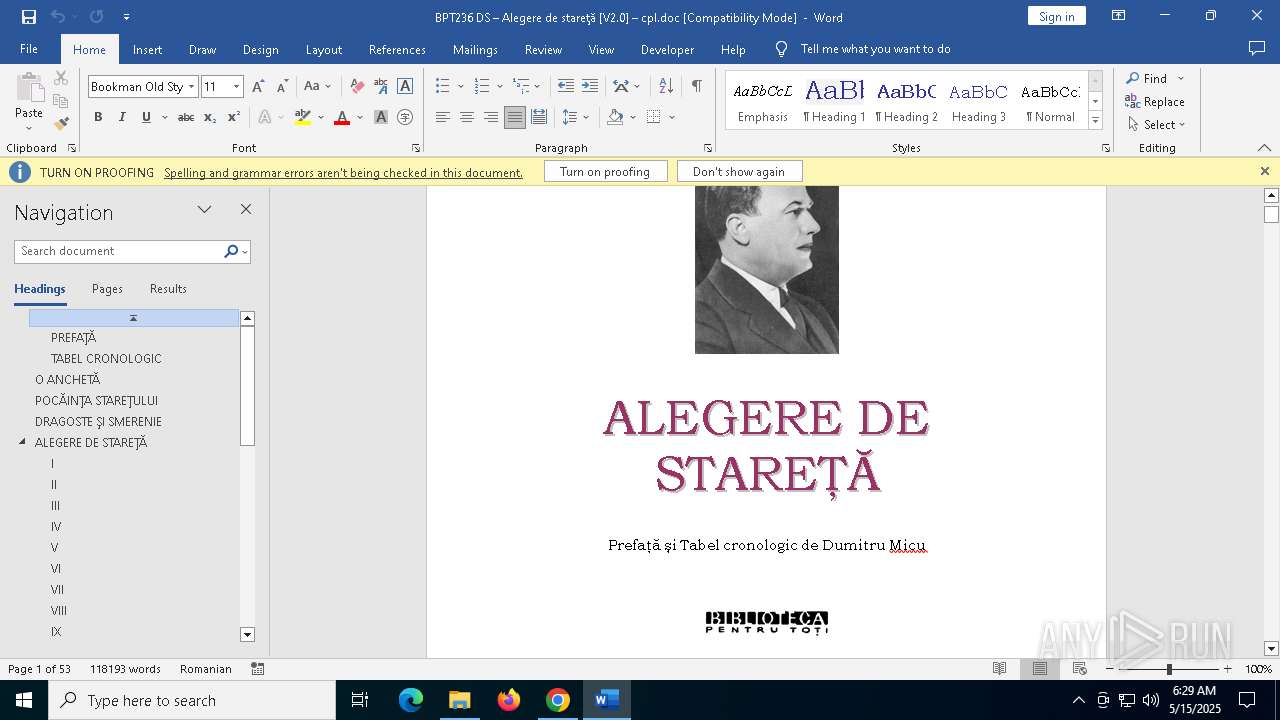This screenshot has height=720, width=1280.
Task: Decrease font size with Shrink Font icon
Action: pyautogui.click(x=282, y=87)
